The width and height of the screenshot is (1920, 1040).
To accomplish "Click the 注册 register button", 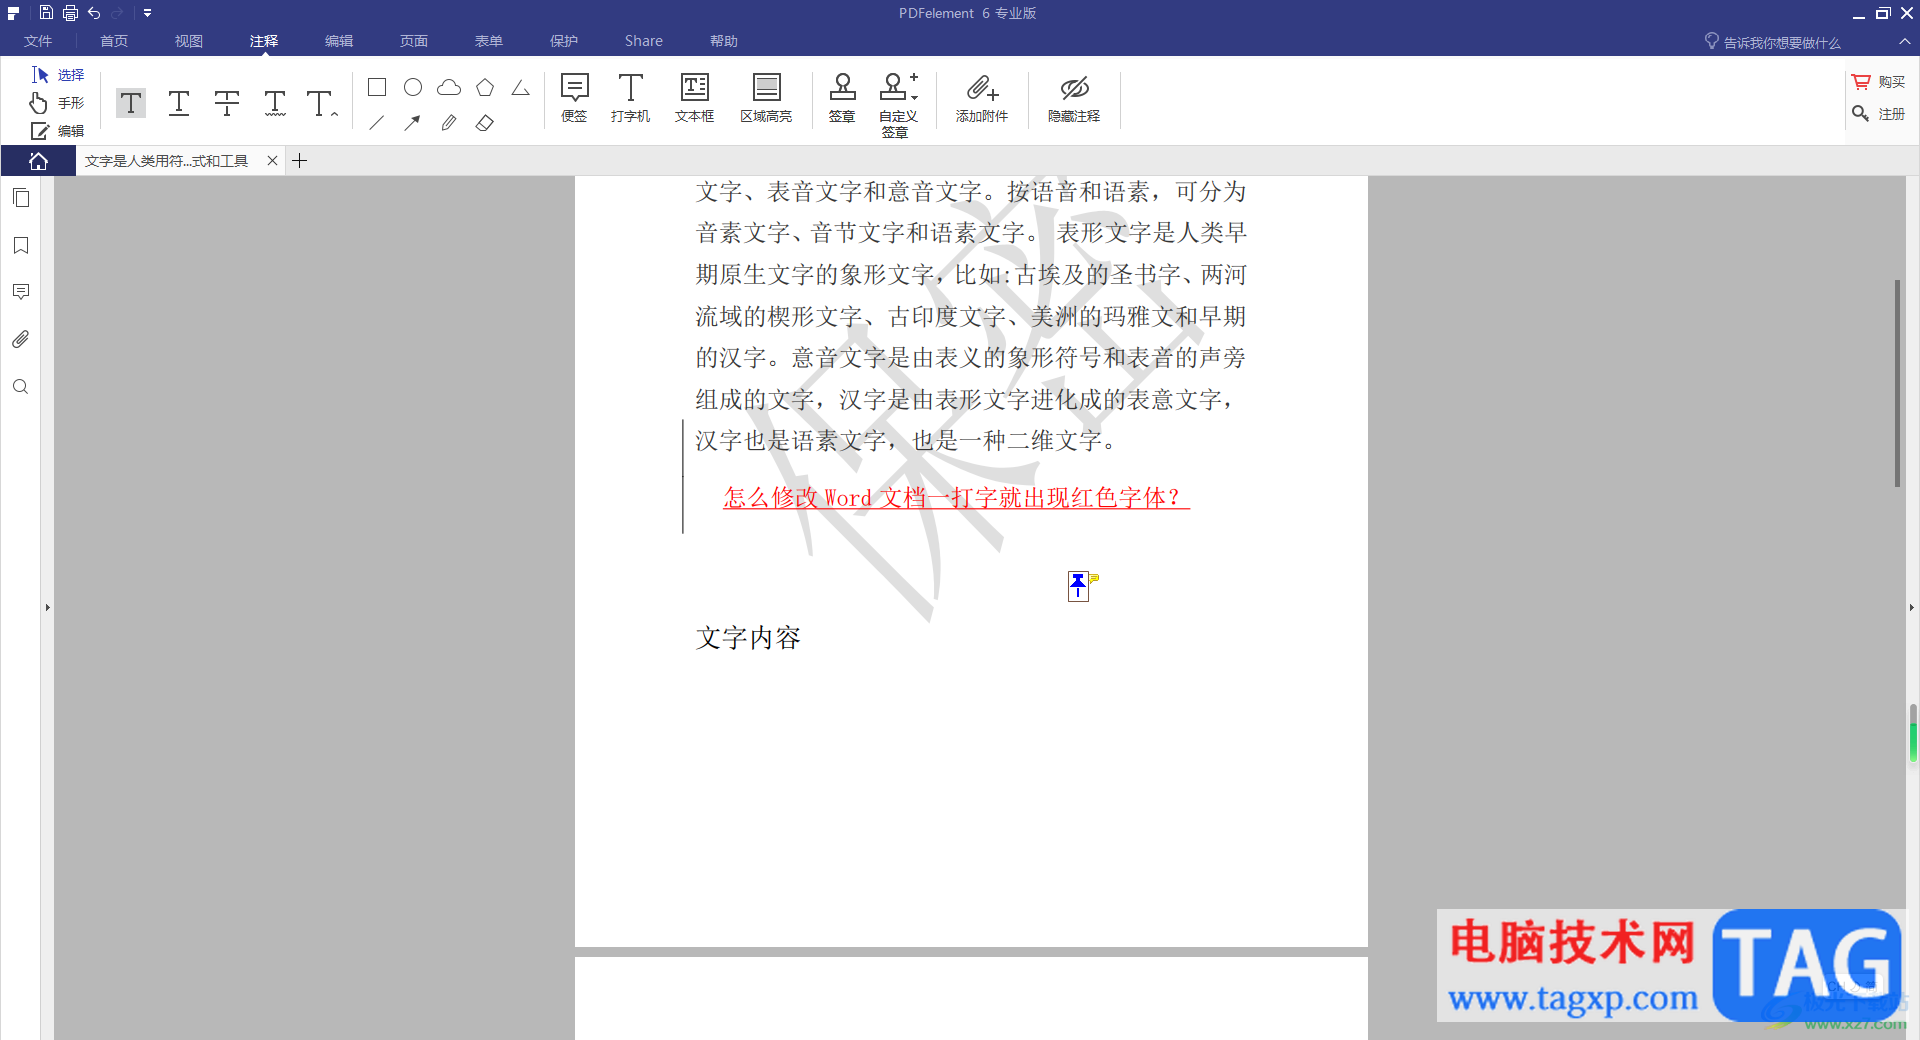I will (x=1879, y=114).
